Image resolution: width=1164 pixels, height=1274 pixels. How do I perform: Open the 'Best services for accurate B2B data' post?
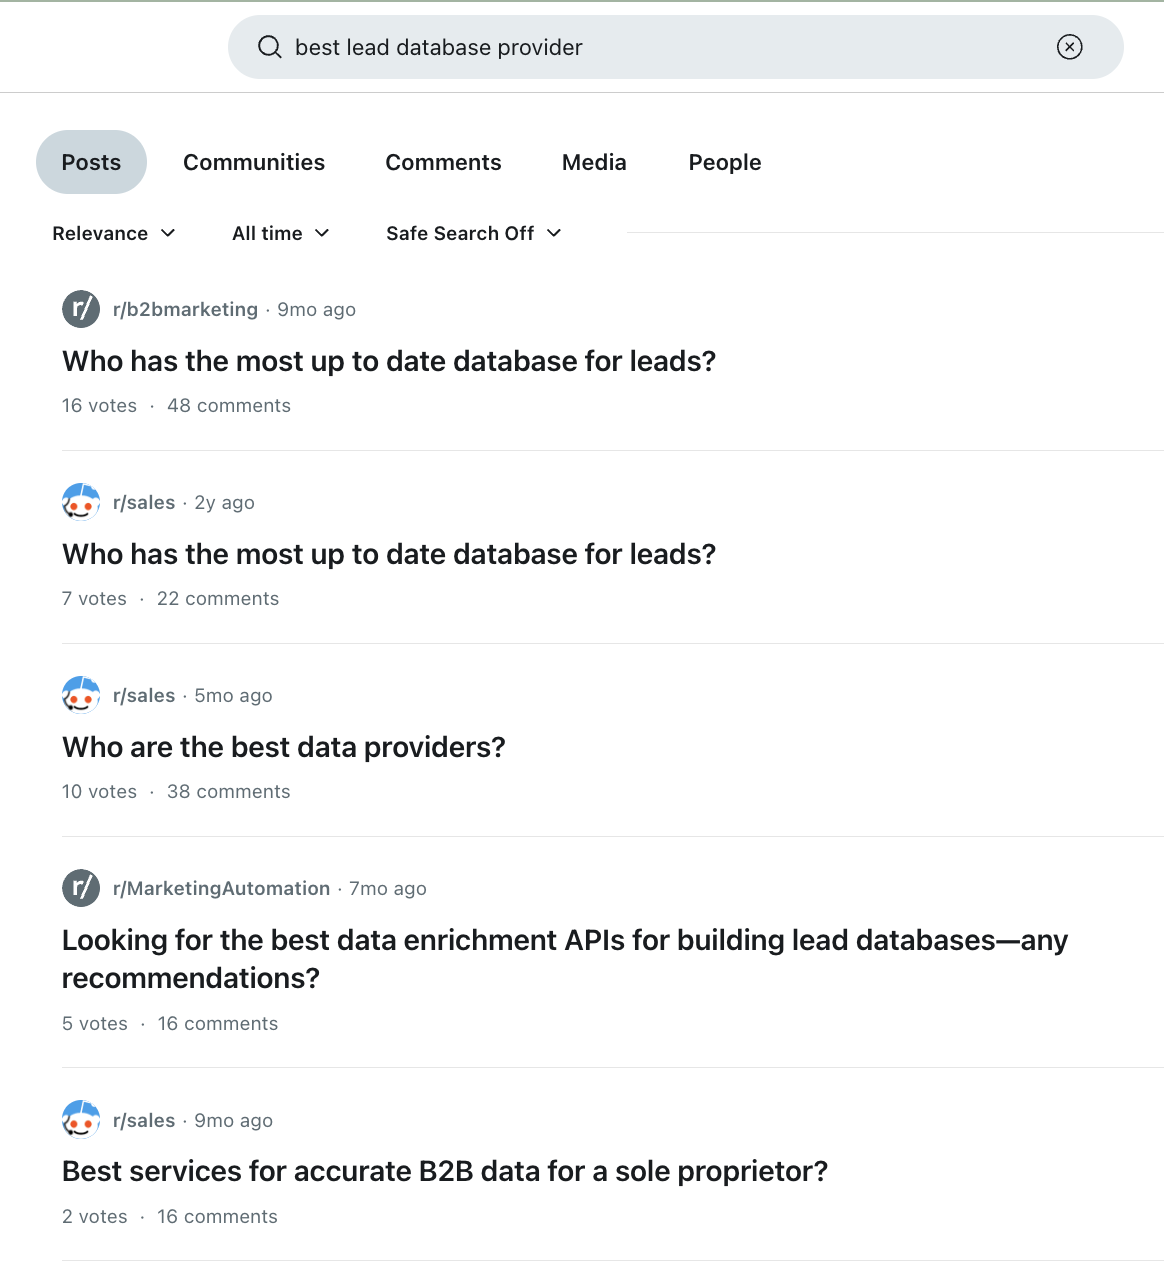tap(445, 1171)
